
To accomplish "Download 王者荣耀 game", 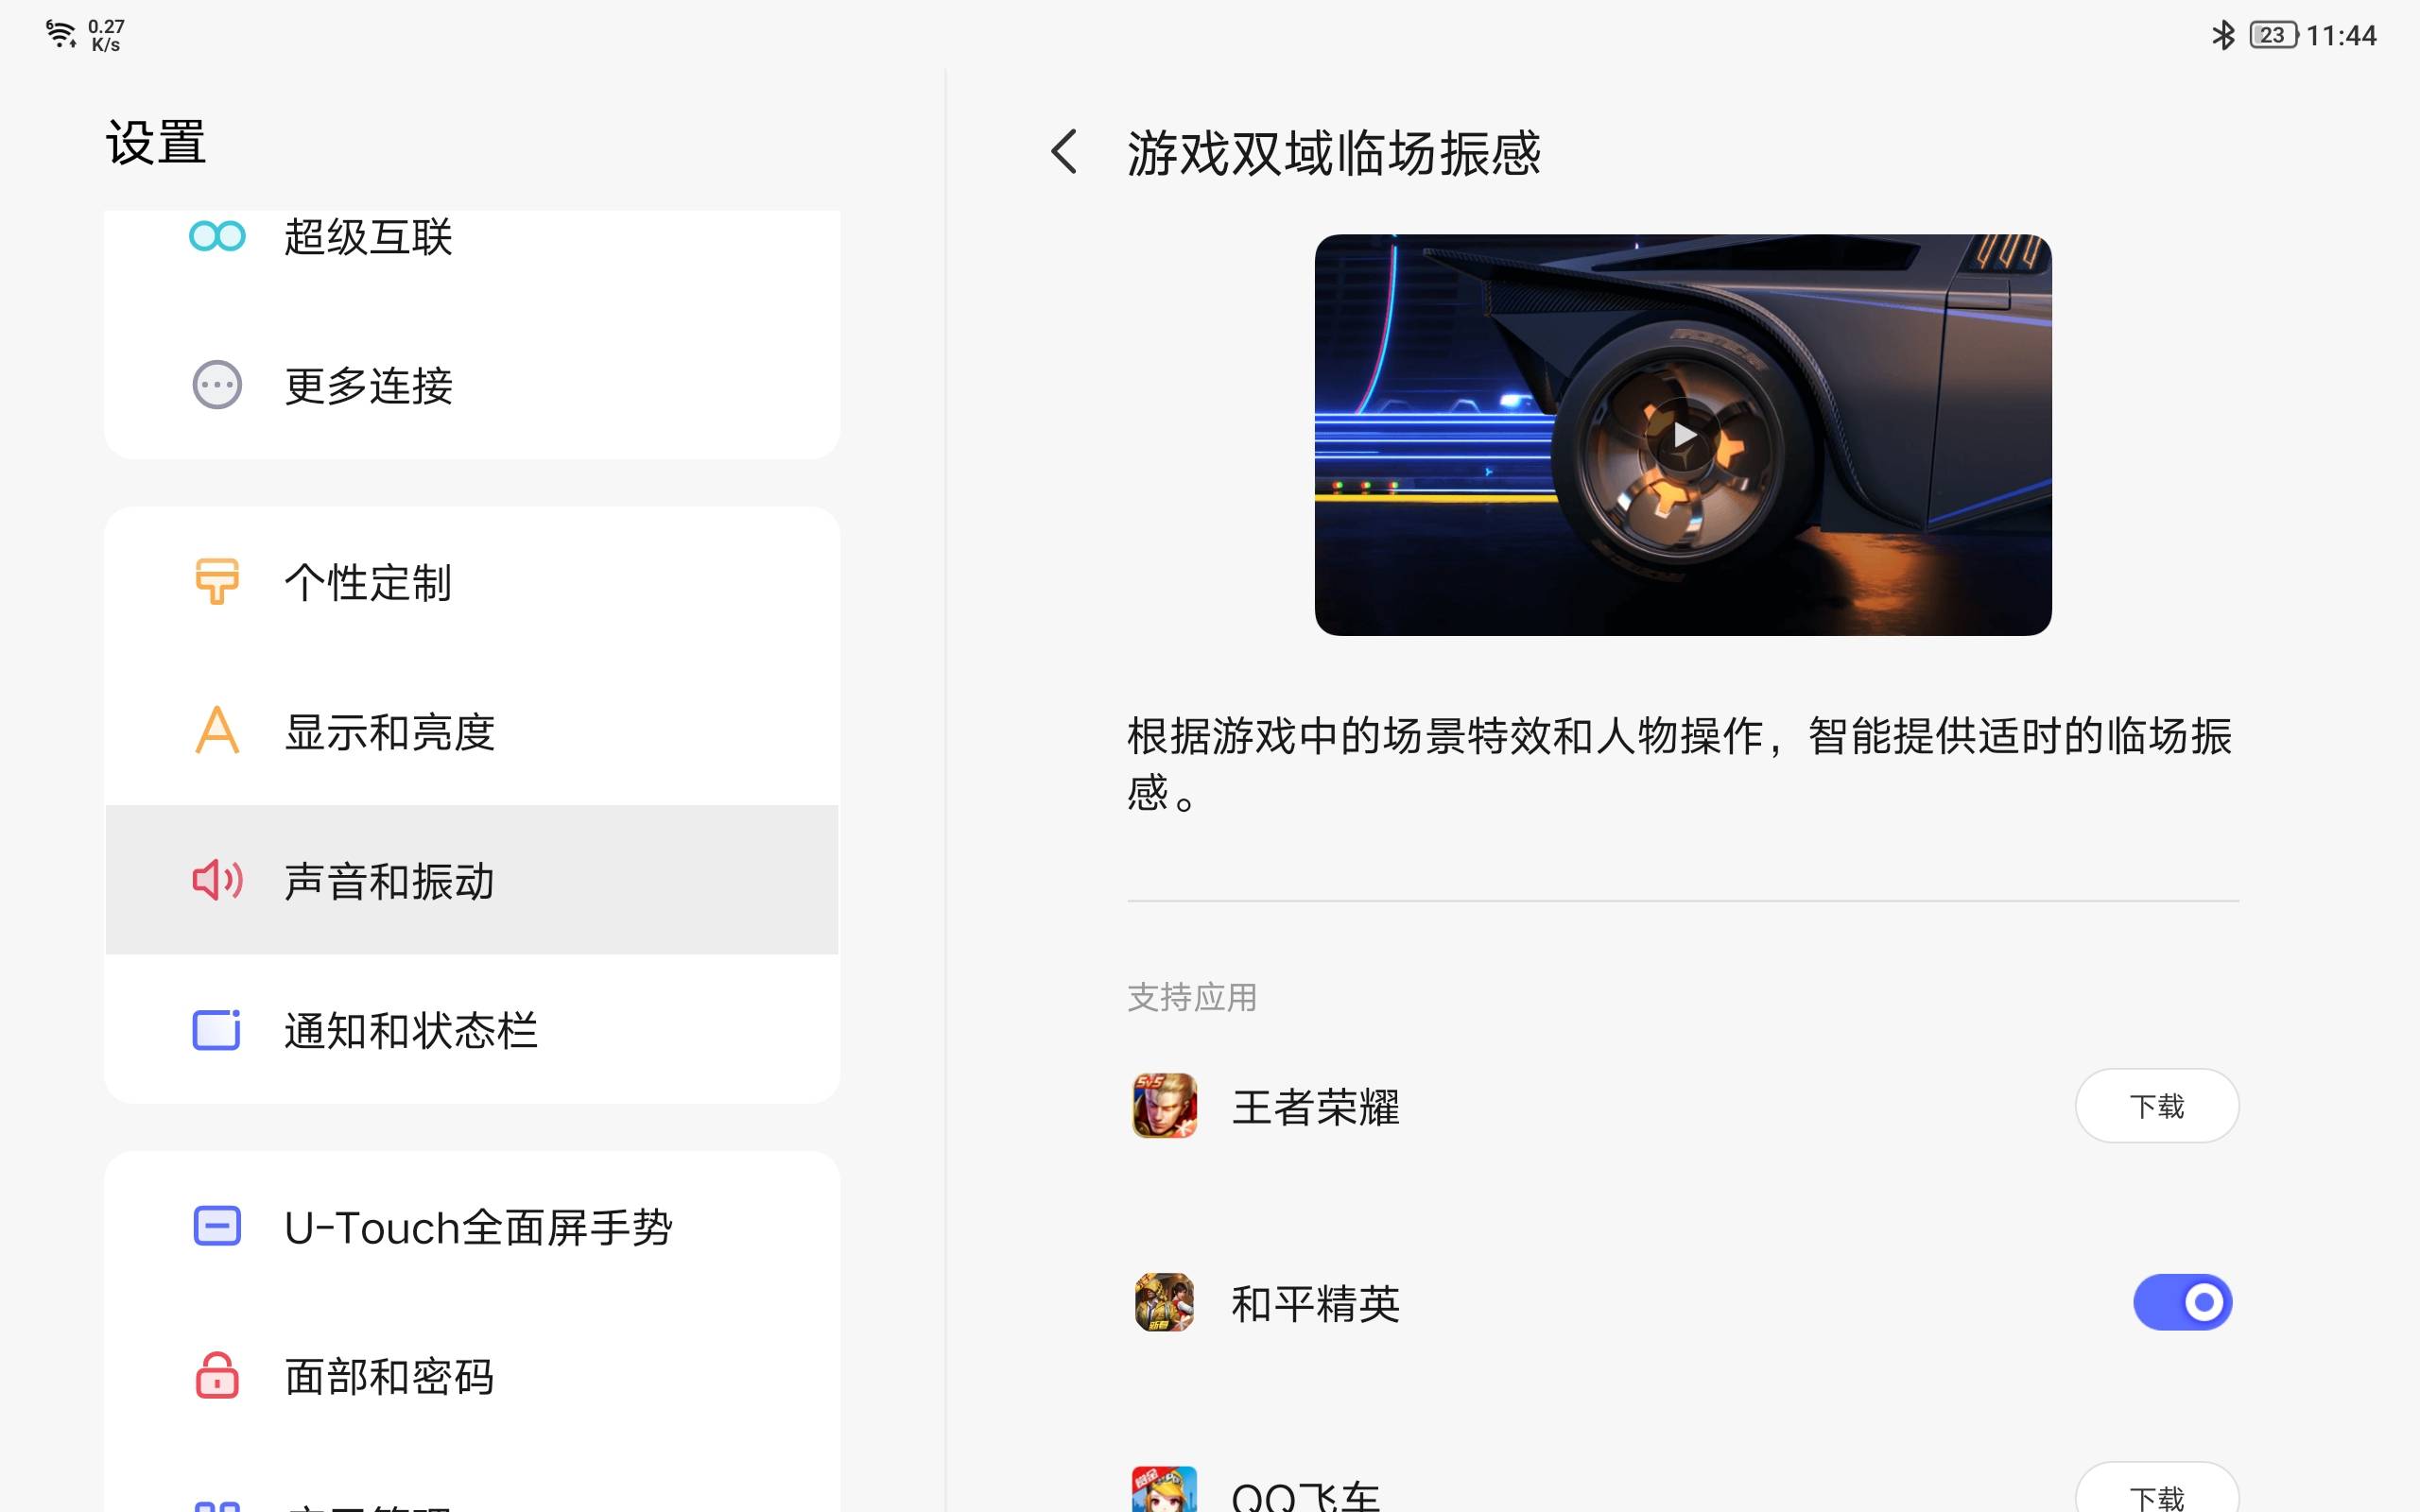I will tap(2156, 1106).
